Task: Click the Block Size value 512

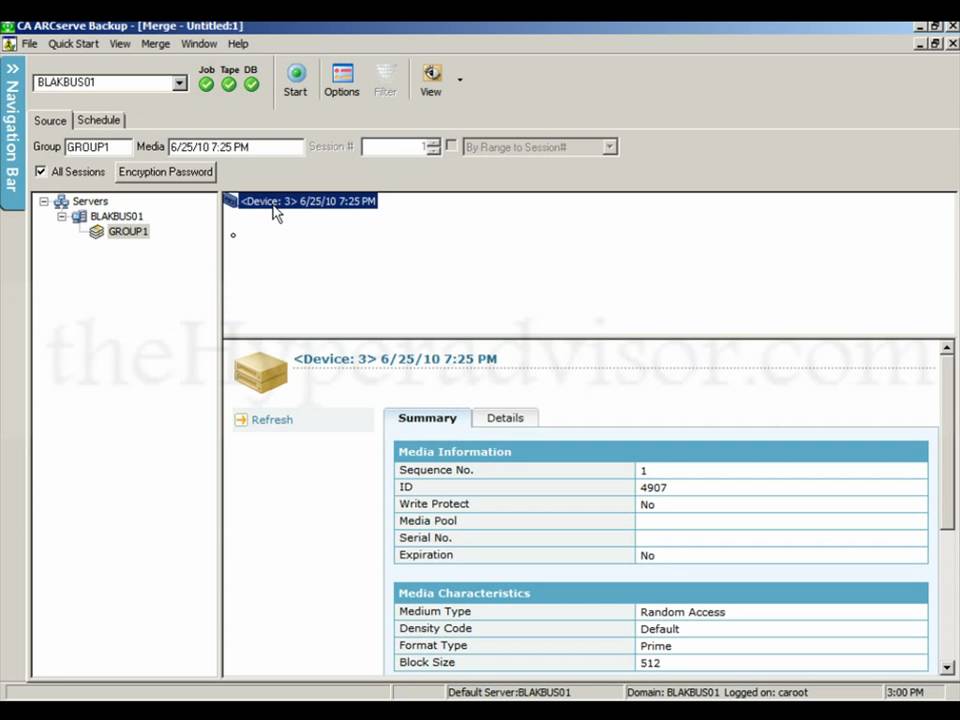Action: tap(650, 663)
